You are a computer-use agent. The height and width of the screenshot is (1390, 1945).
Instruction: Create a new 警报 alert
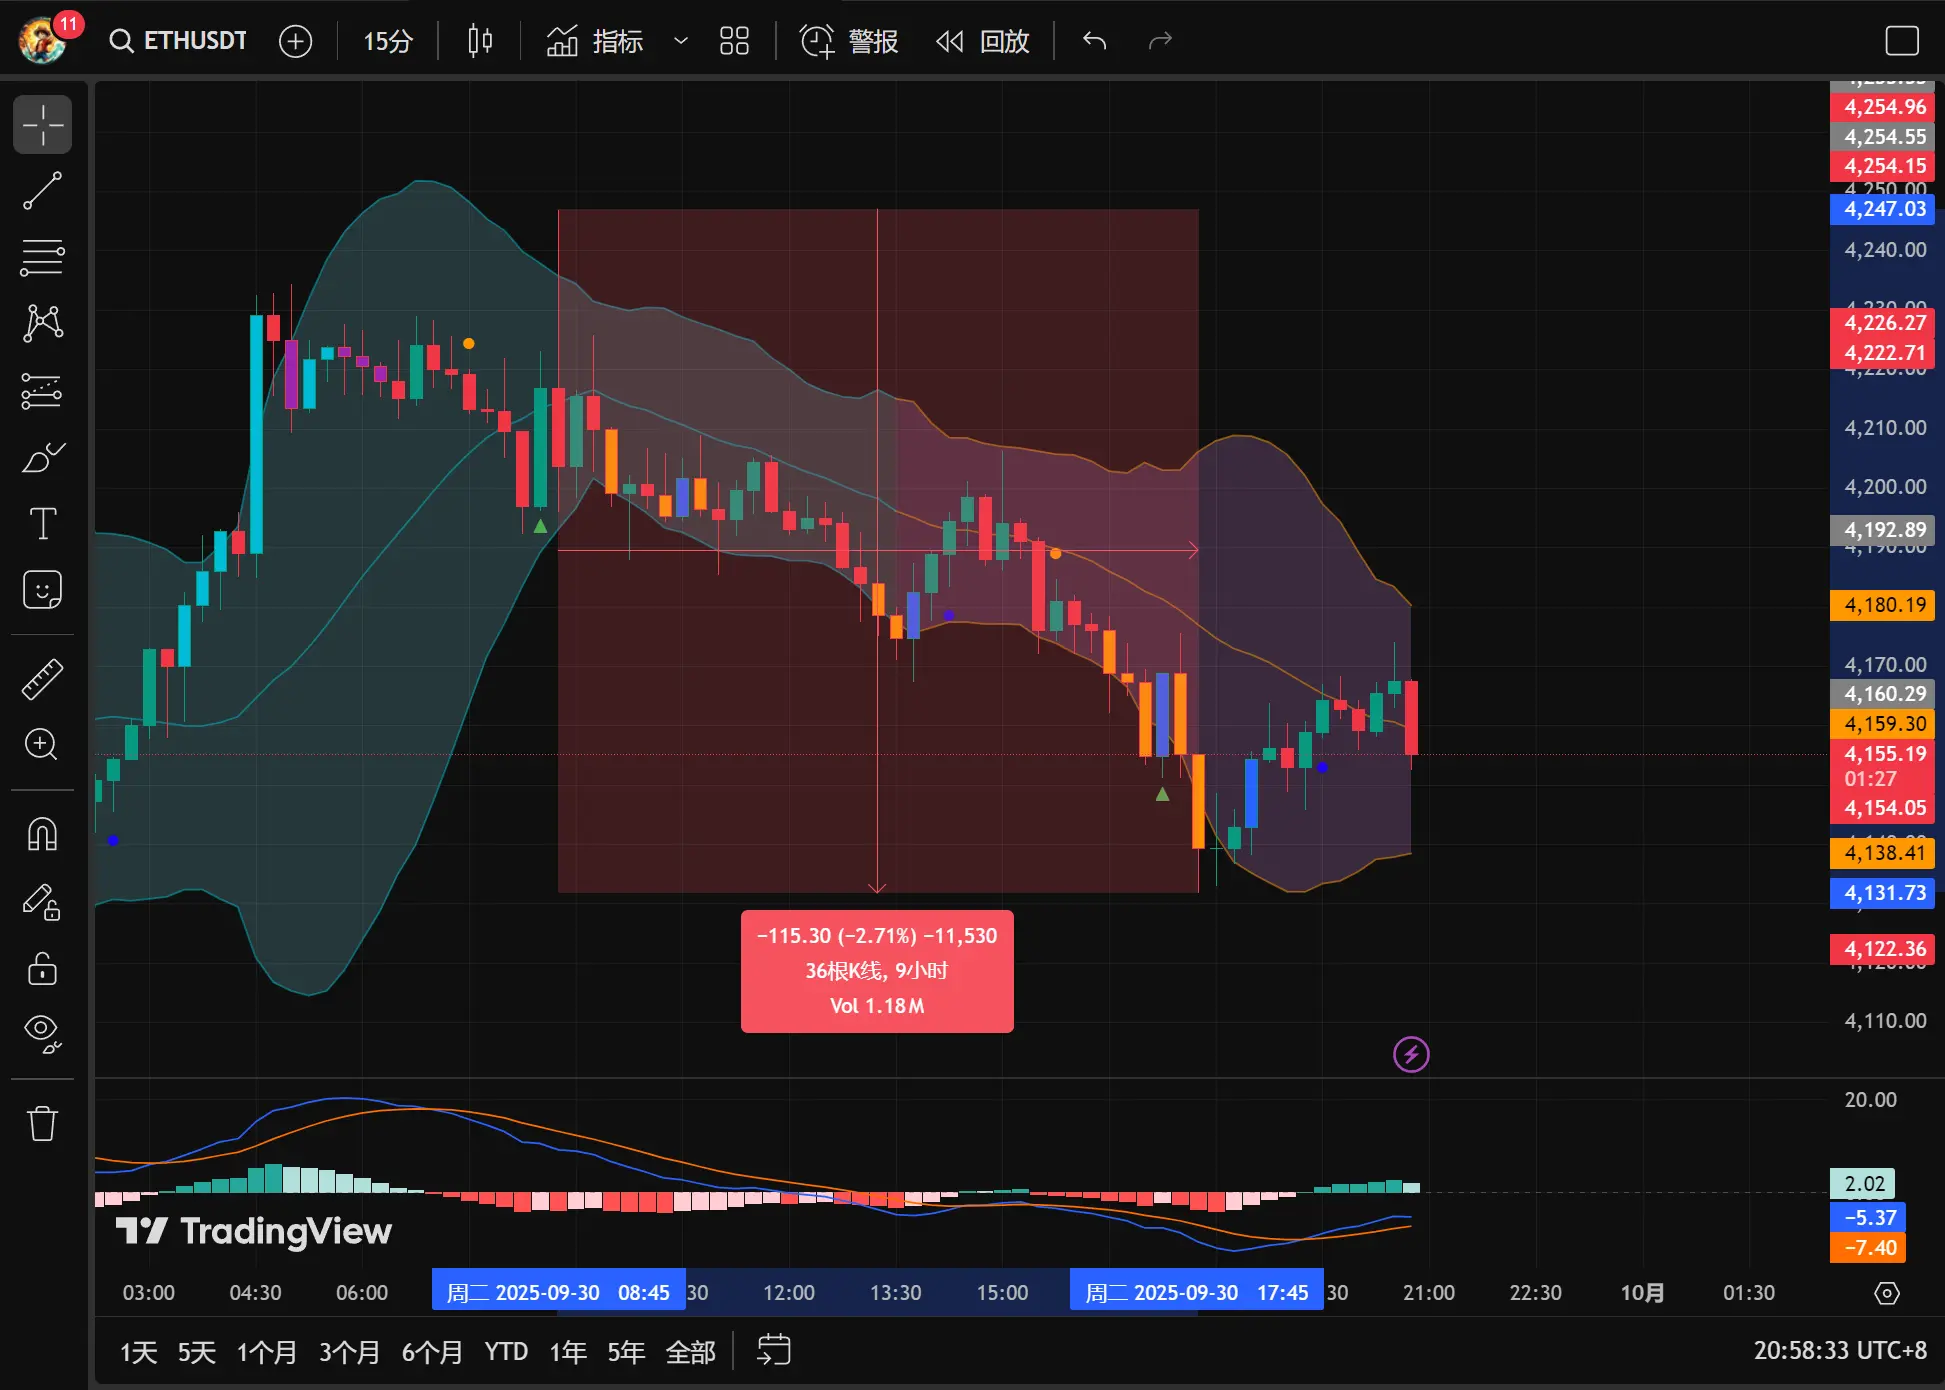tap(849, 41)
